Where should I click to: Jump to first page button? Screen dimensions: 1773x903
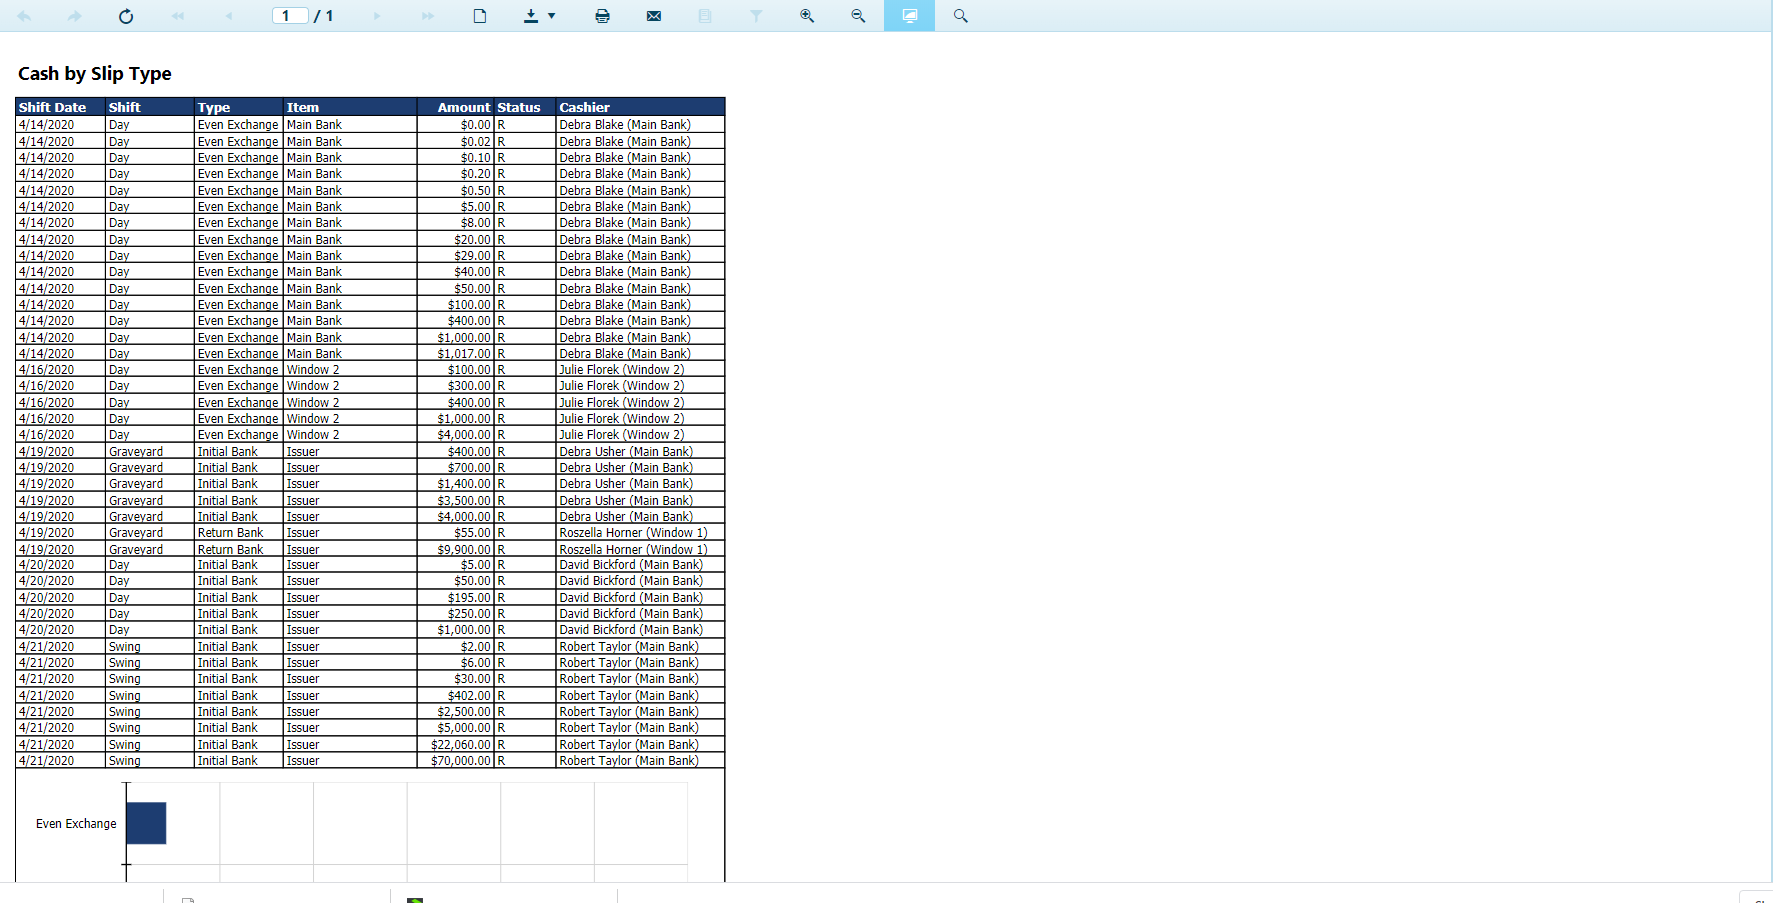pos(178,16)
